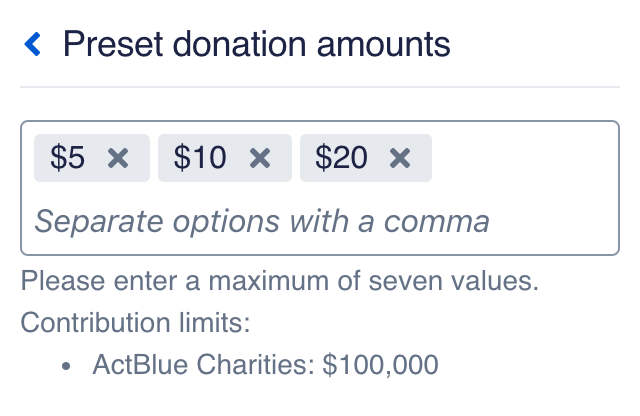Select the $20 amount chip label
Screen dimensions: 640x416
[341, 158]
